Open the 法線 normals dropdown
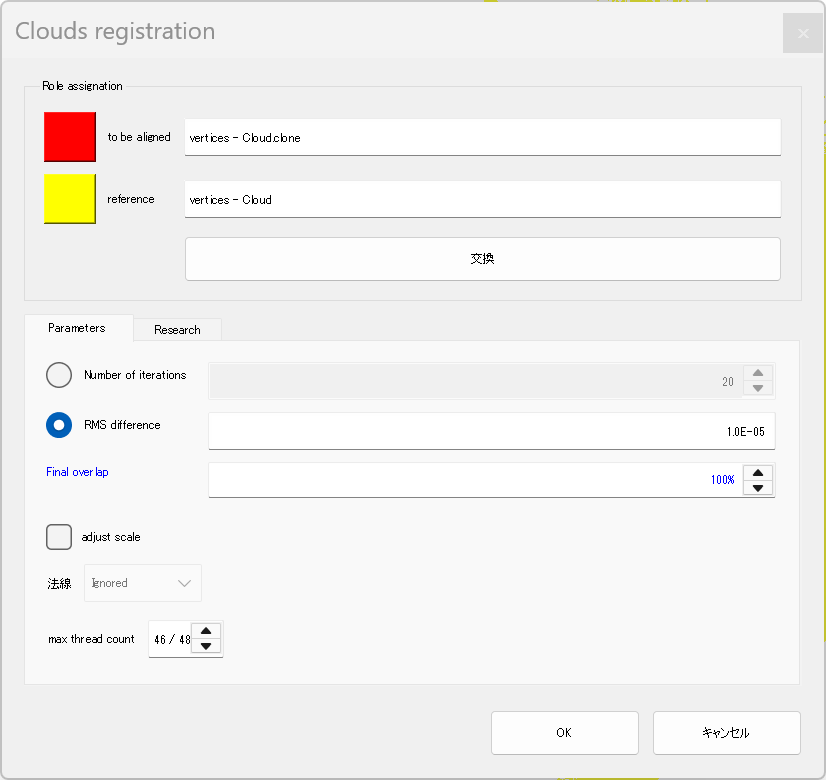 pos(143,583)
